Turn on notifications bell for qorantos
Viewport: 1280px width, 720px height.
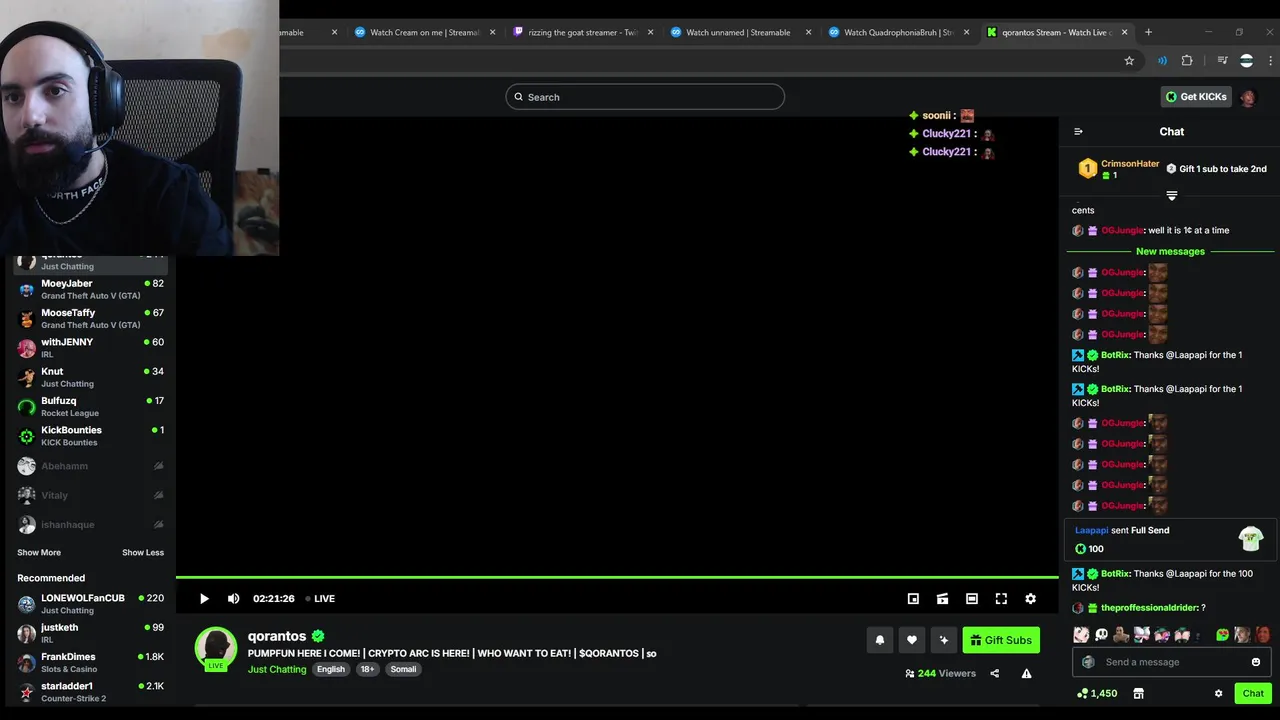(880, 640)
